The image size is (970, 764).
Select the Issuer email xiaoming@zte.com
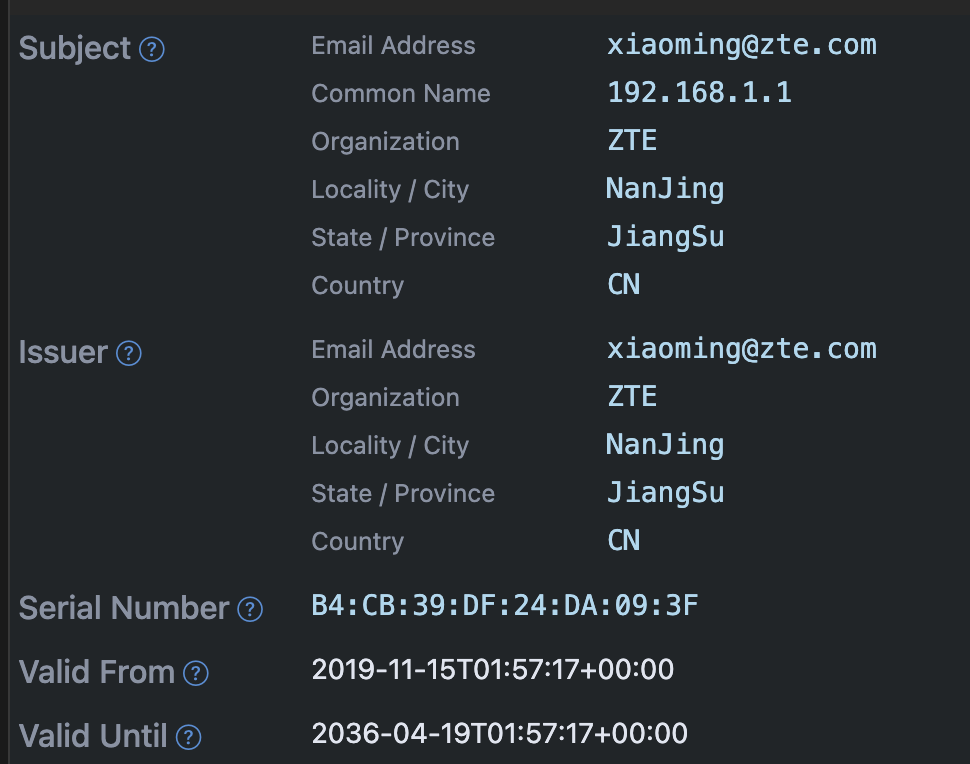coord(742,350)
